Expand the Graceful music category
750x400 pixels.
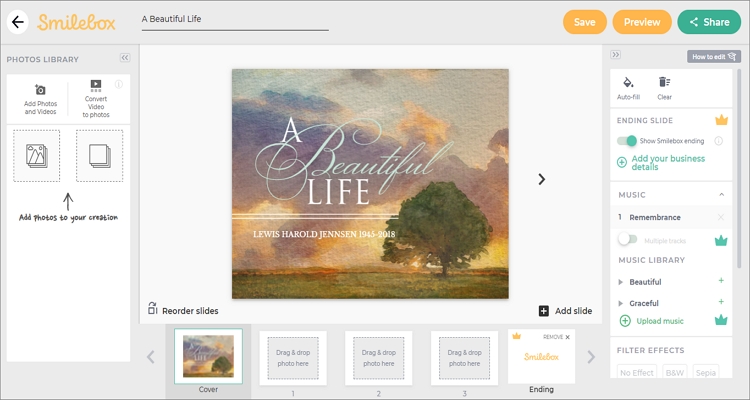[621, 303]
